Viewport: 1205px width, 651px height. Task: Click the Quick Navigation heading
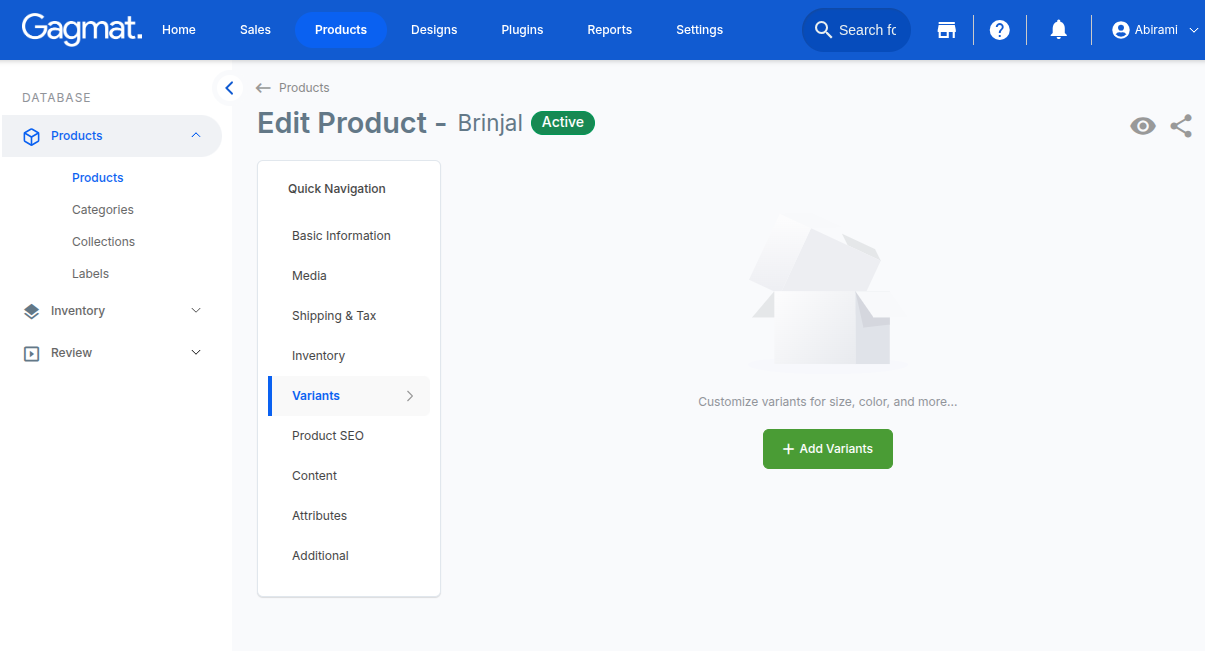click(337, 189)
